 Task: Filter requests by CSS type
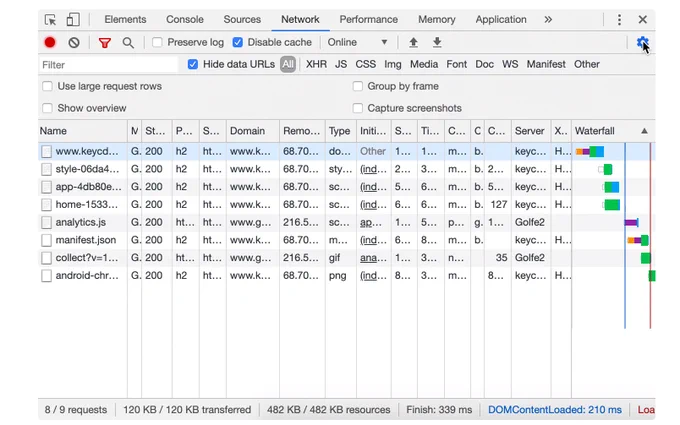click(x=366, y=64)
